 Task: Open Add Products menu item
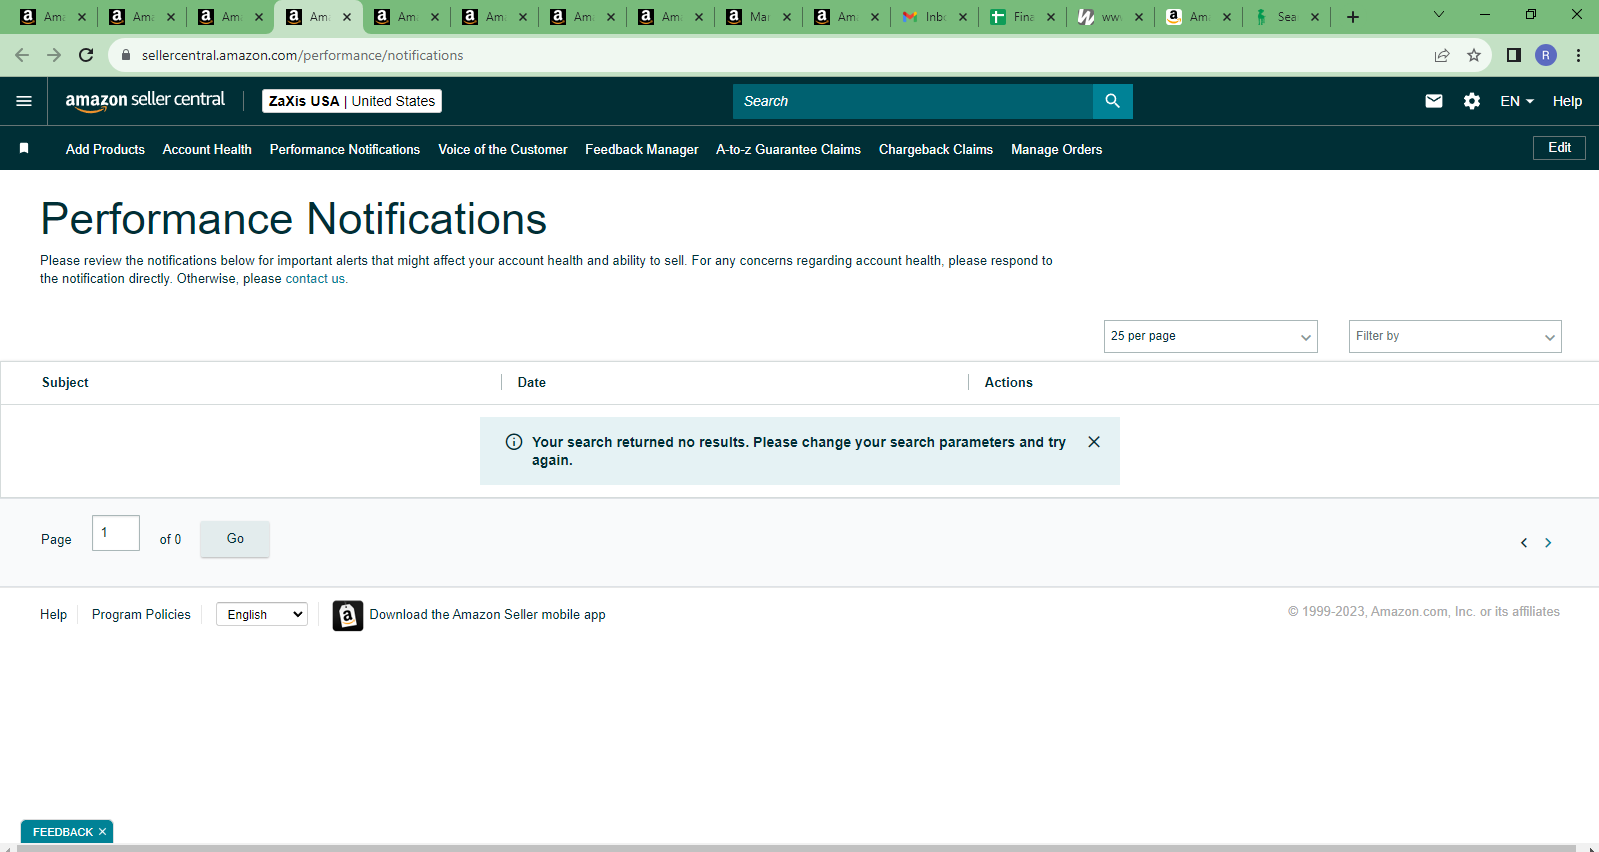[105, 149]
